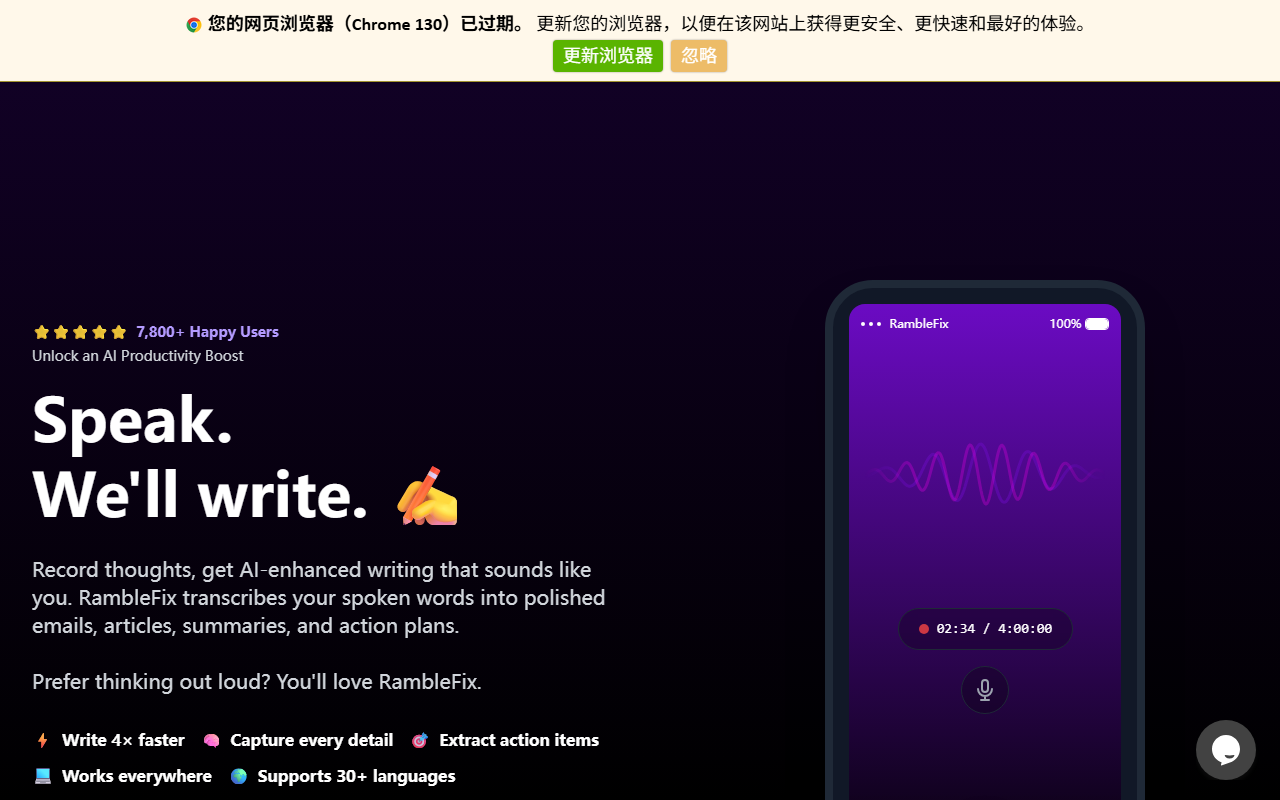
Task: Click the 7,800+ Happy Users text
Action: click(207, 332)
